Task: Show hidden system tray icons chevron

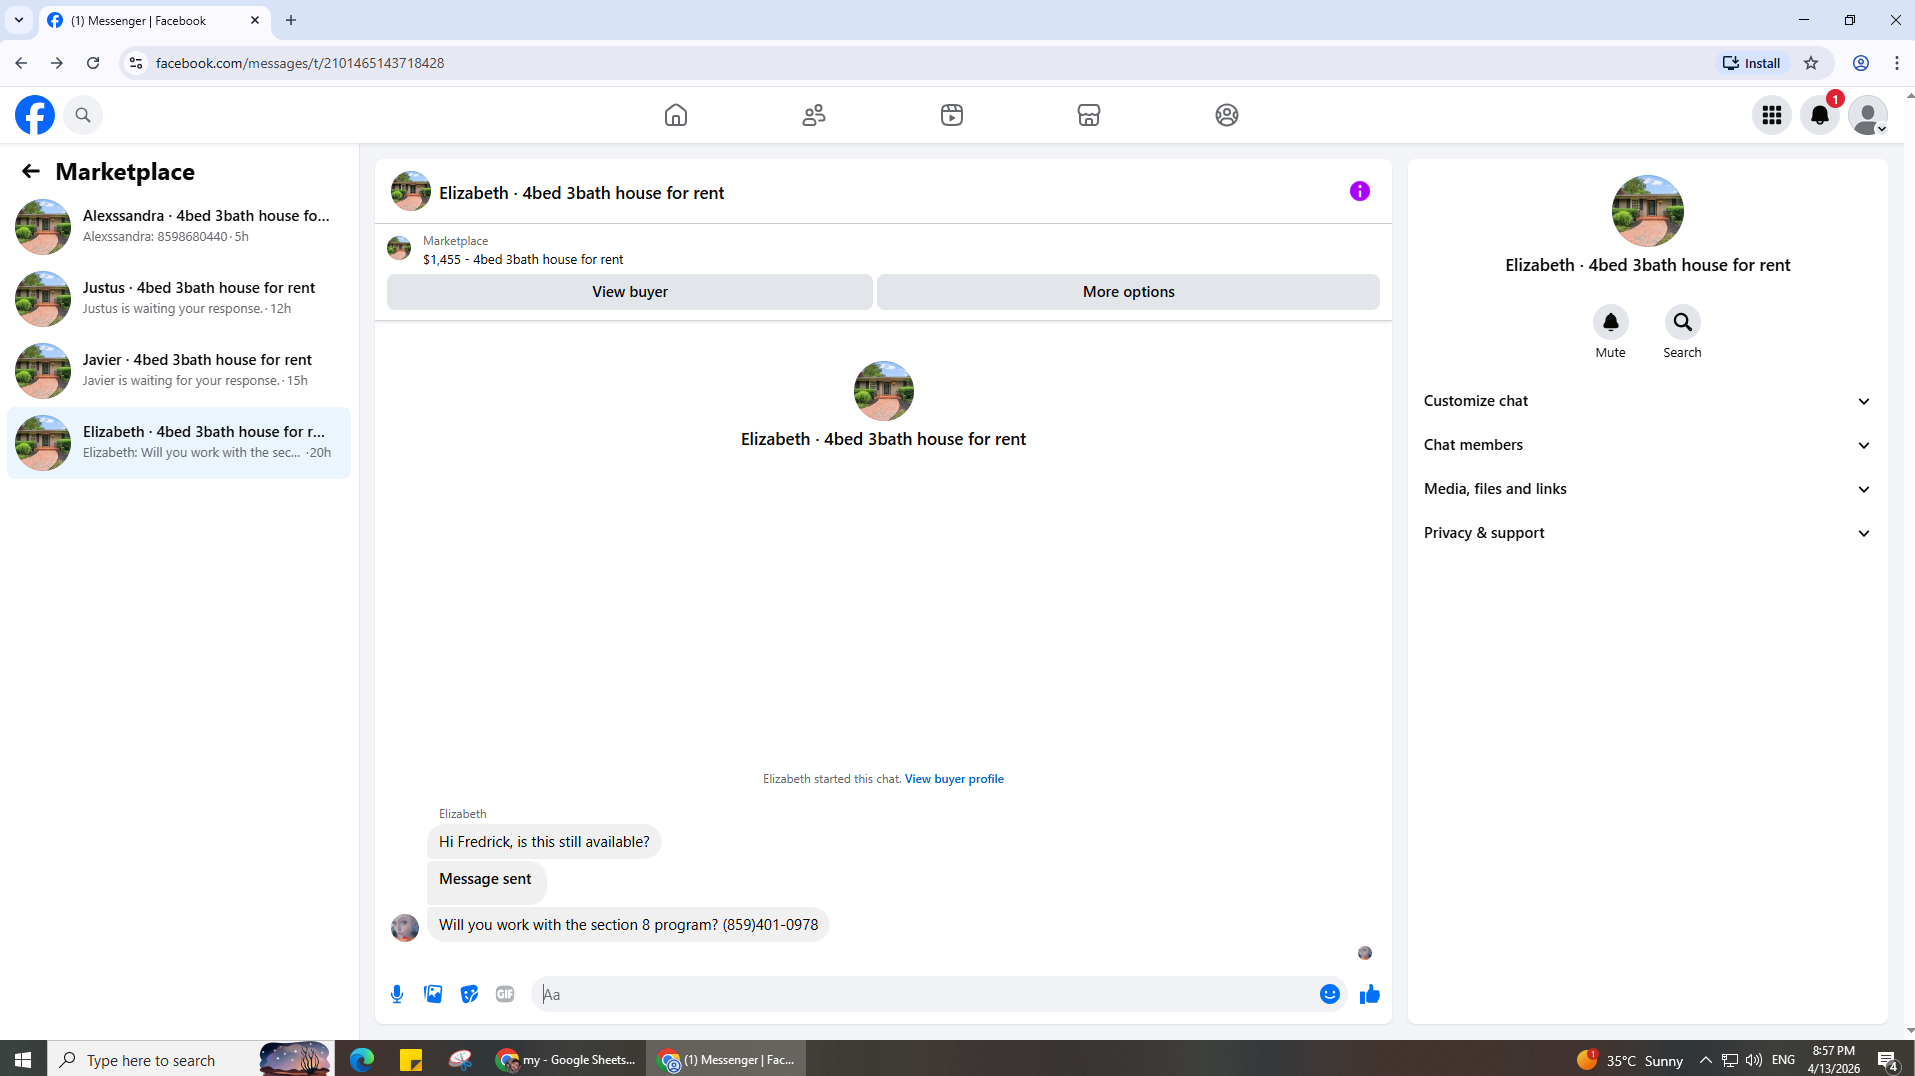Action: point(1706,1060)
